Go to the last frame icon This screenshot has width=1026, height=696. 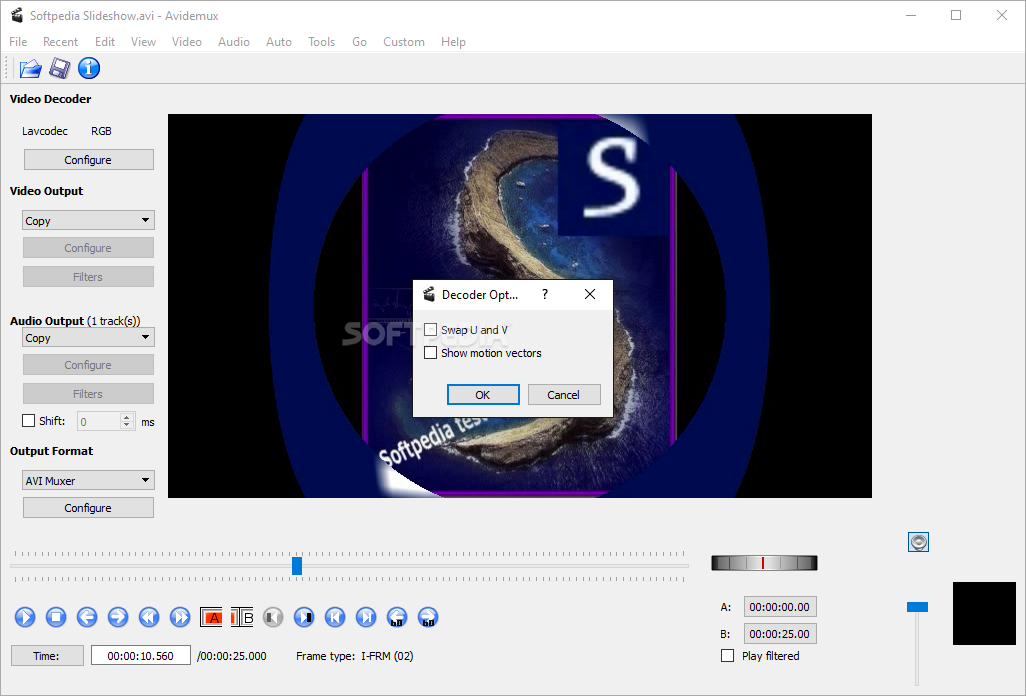click(366, 617)
